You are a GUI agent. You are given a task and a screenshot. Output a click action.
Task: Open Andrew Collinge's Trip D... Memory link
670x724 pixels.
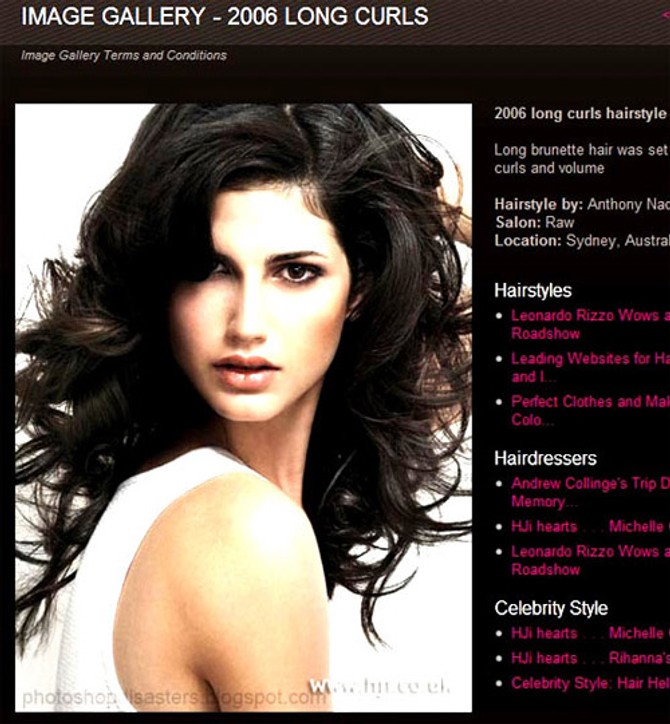tap(591, 493)
